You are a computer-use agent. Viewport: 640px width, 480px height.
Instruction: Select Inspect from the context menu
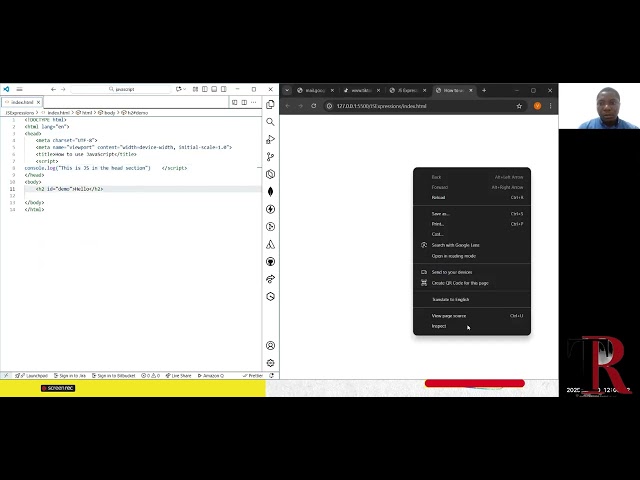pos(472,326)
